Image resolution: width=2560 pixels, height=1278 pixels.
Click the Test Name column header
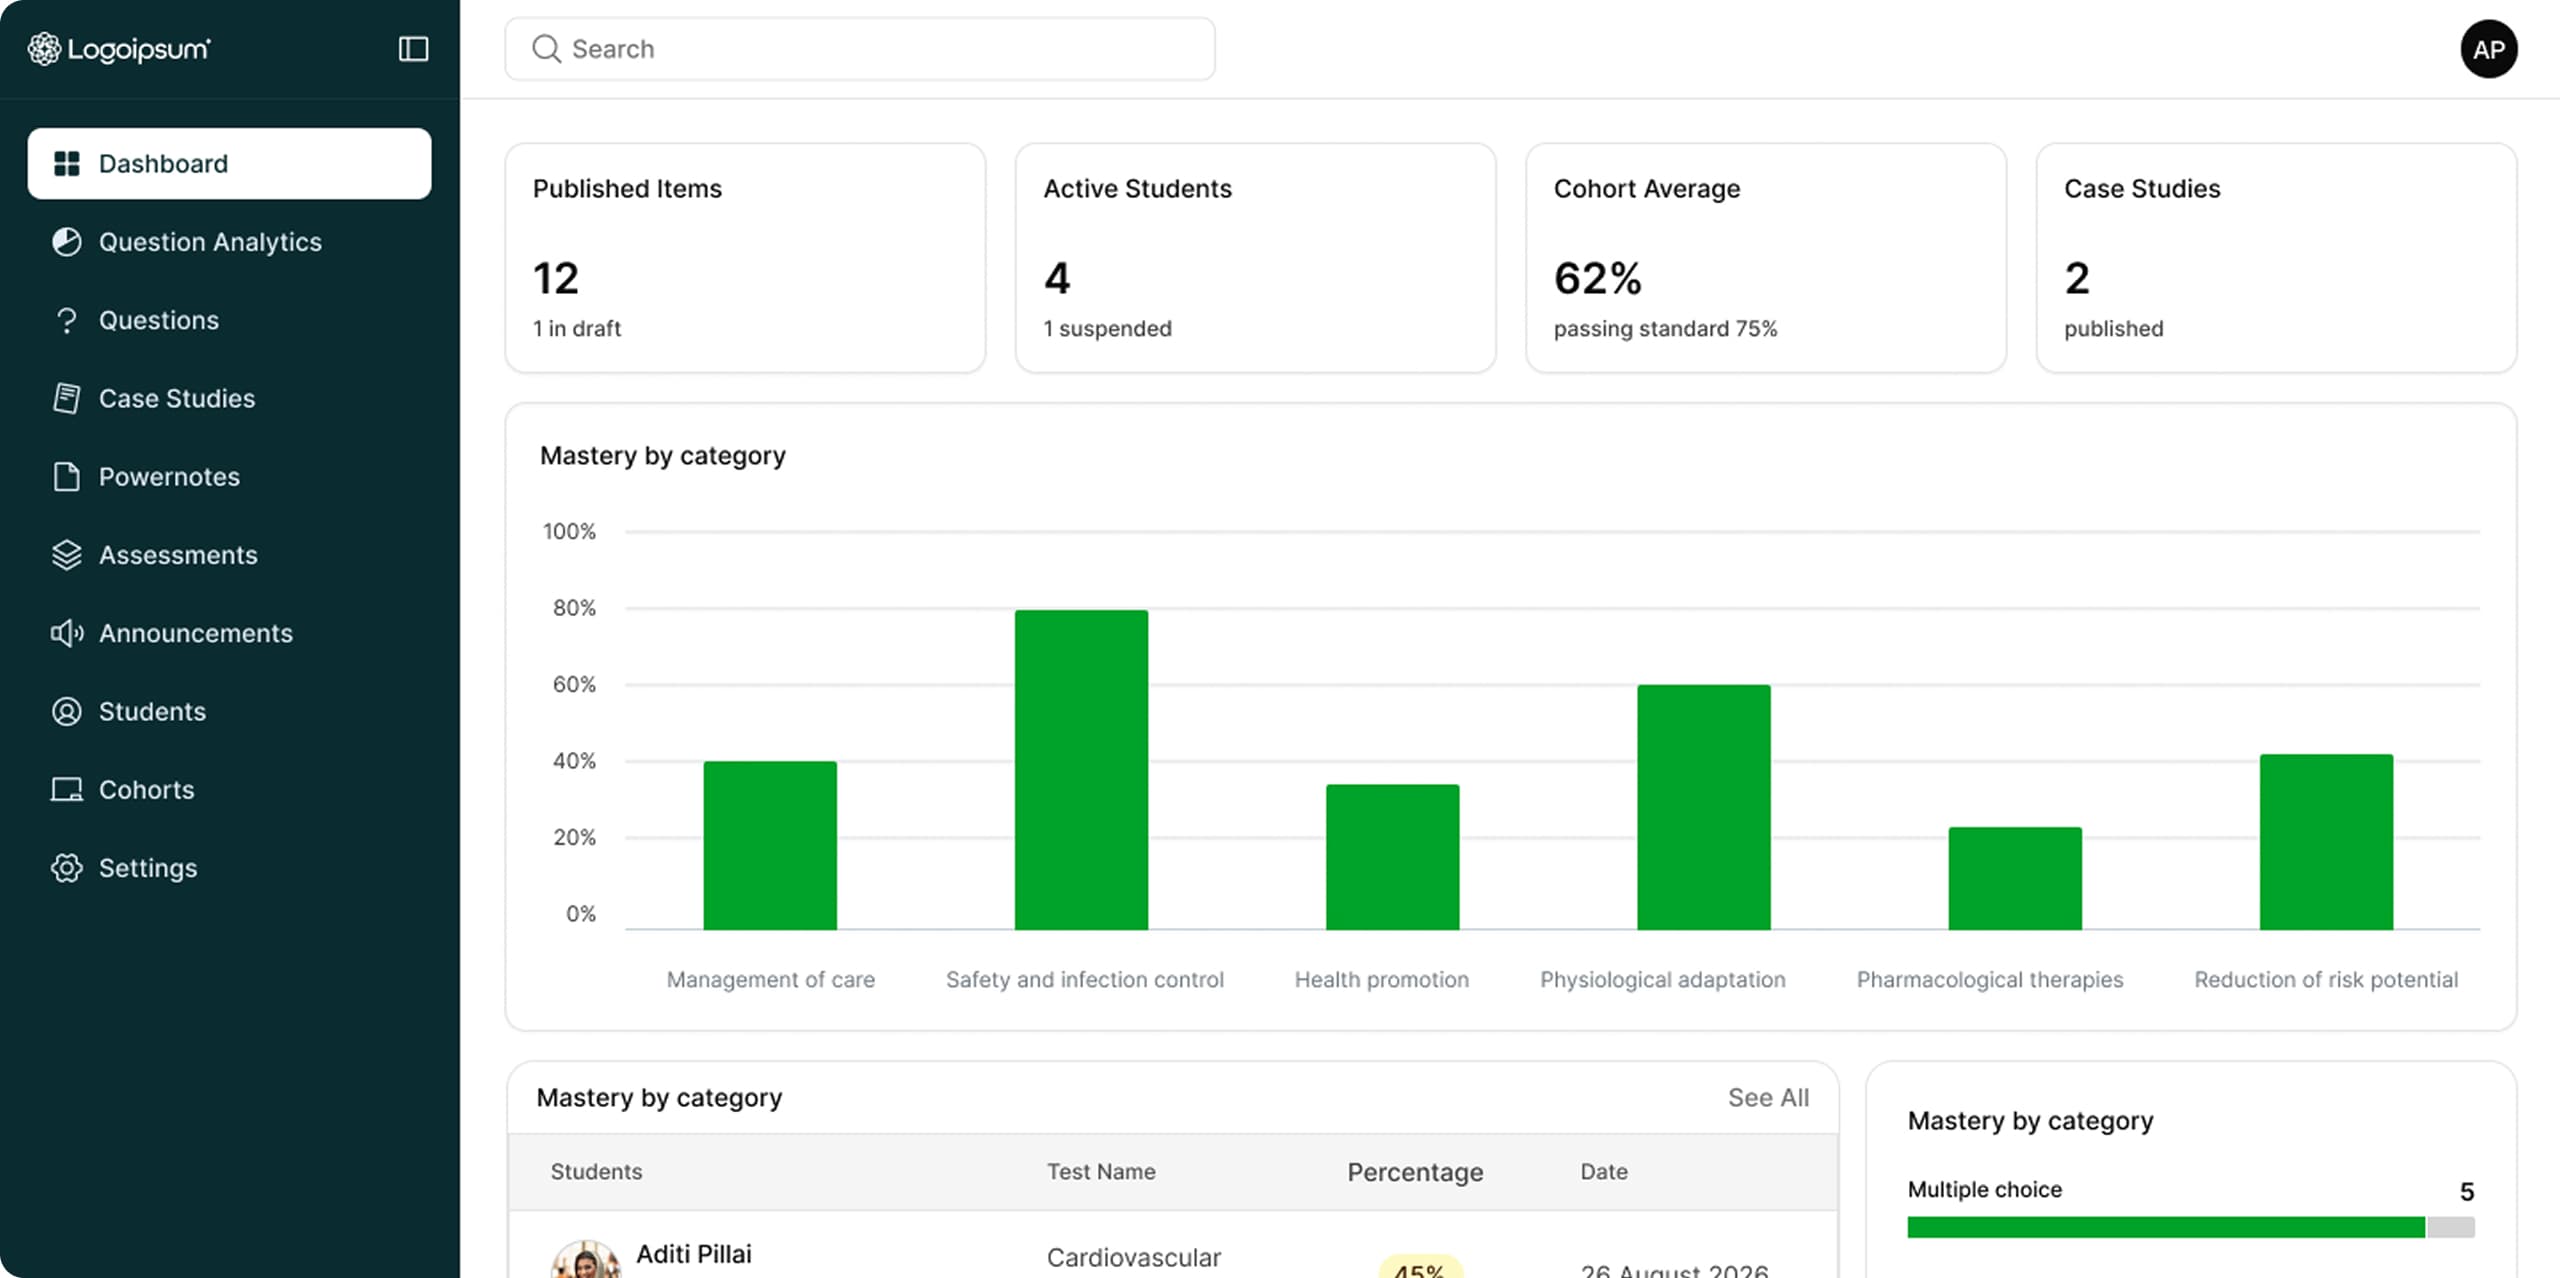click(1101, 1172)
